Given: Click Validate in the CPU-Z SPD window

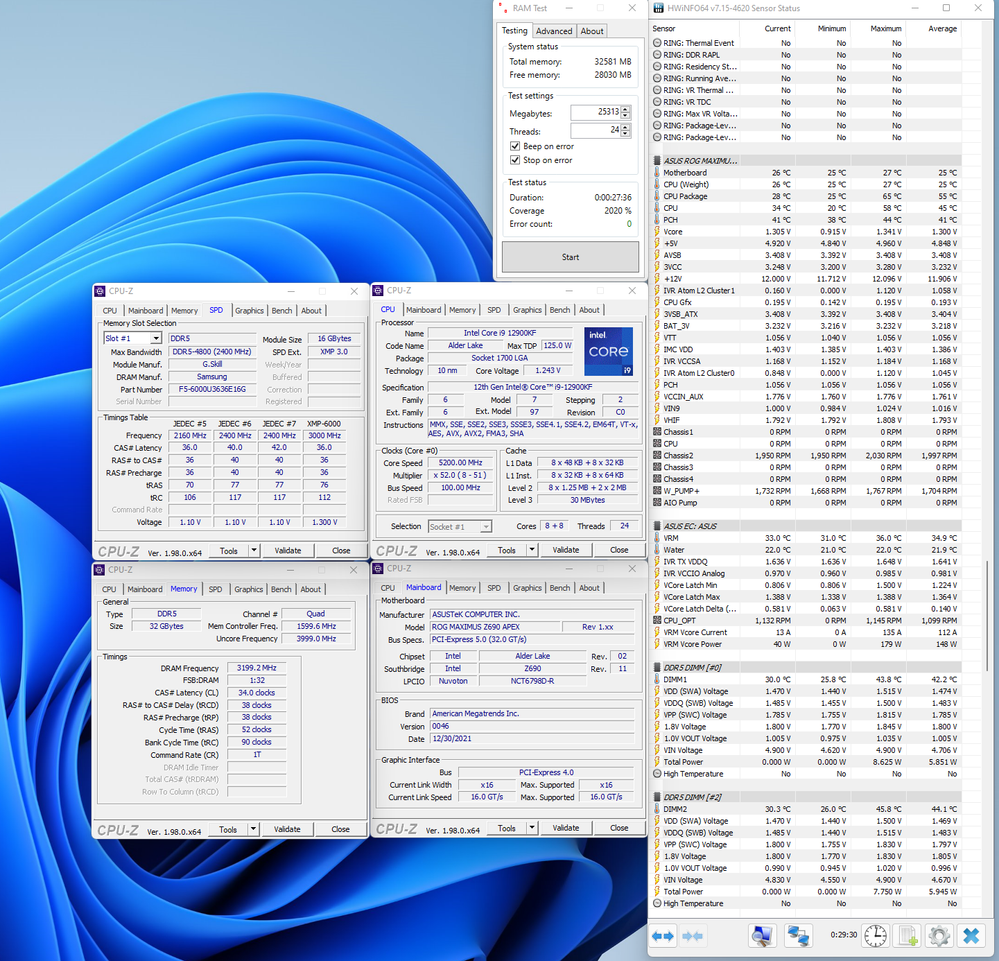Looking at the screenshot, I should click(x=288, y=550).
